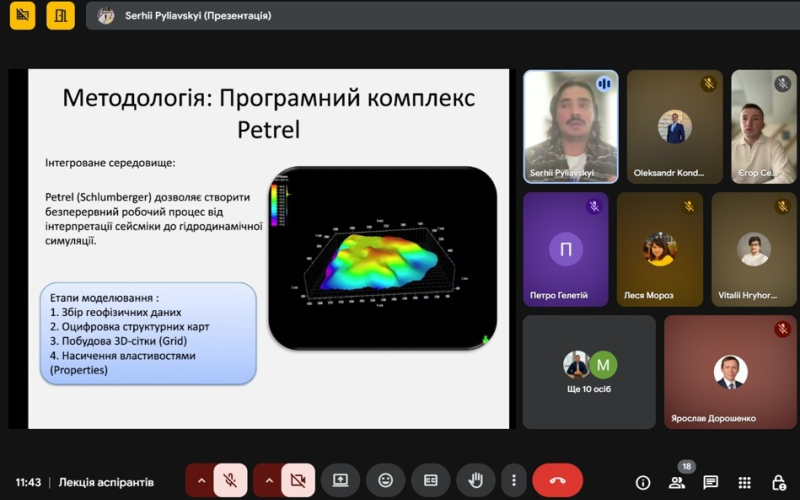Image resolution: width=800 pixels, height=500 pixels.
Task: Click muted mic icon on Oleksandr's tile
Action: [708, 83]
